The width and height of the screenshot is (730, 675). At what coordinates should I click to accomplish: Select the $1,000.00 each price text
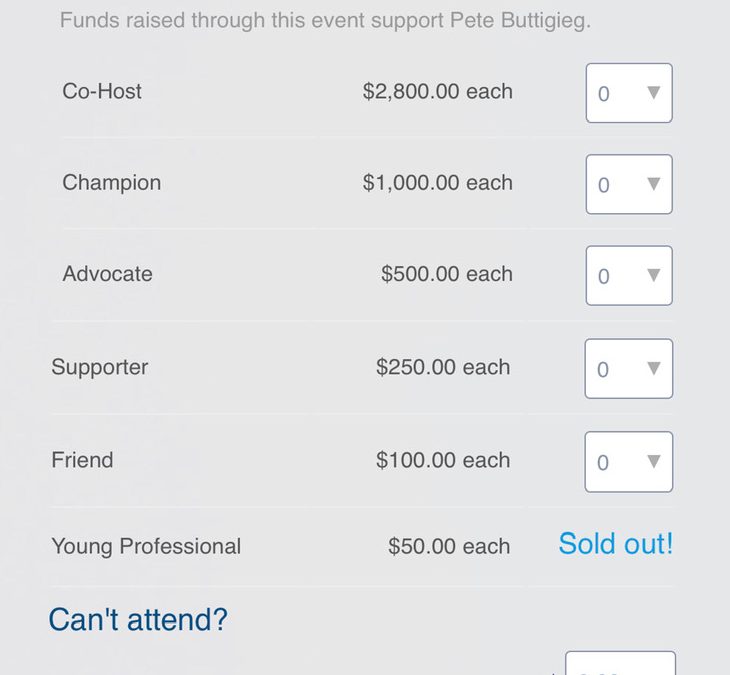click(x=437, y=182)
